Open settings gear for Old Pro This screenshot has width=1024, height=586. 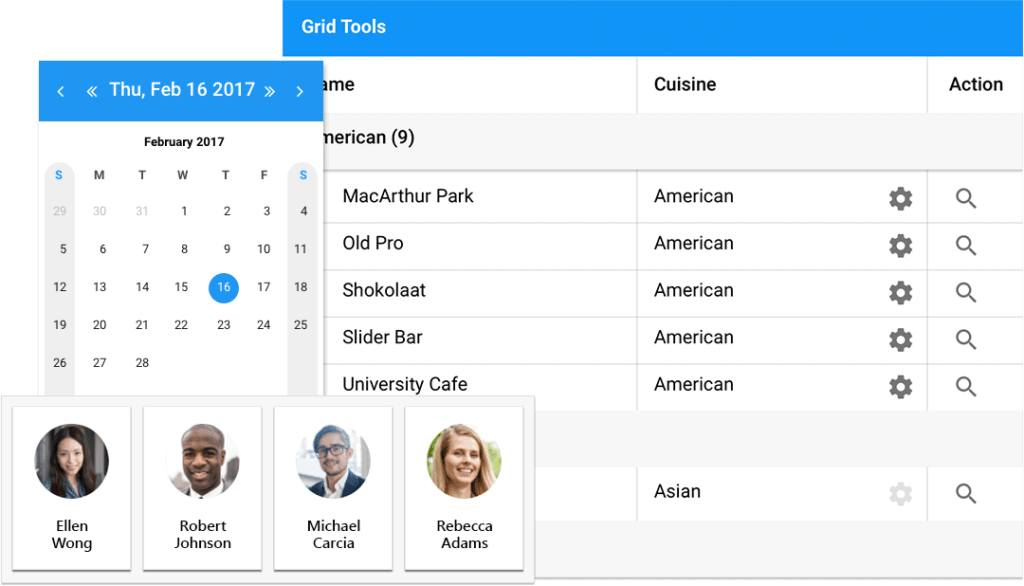tap(901, 246)
